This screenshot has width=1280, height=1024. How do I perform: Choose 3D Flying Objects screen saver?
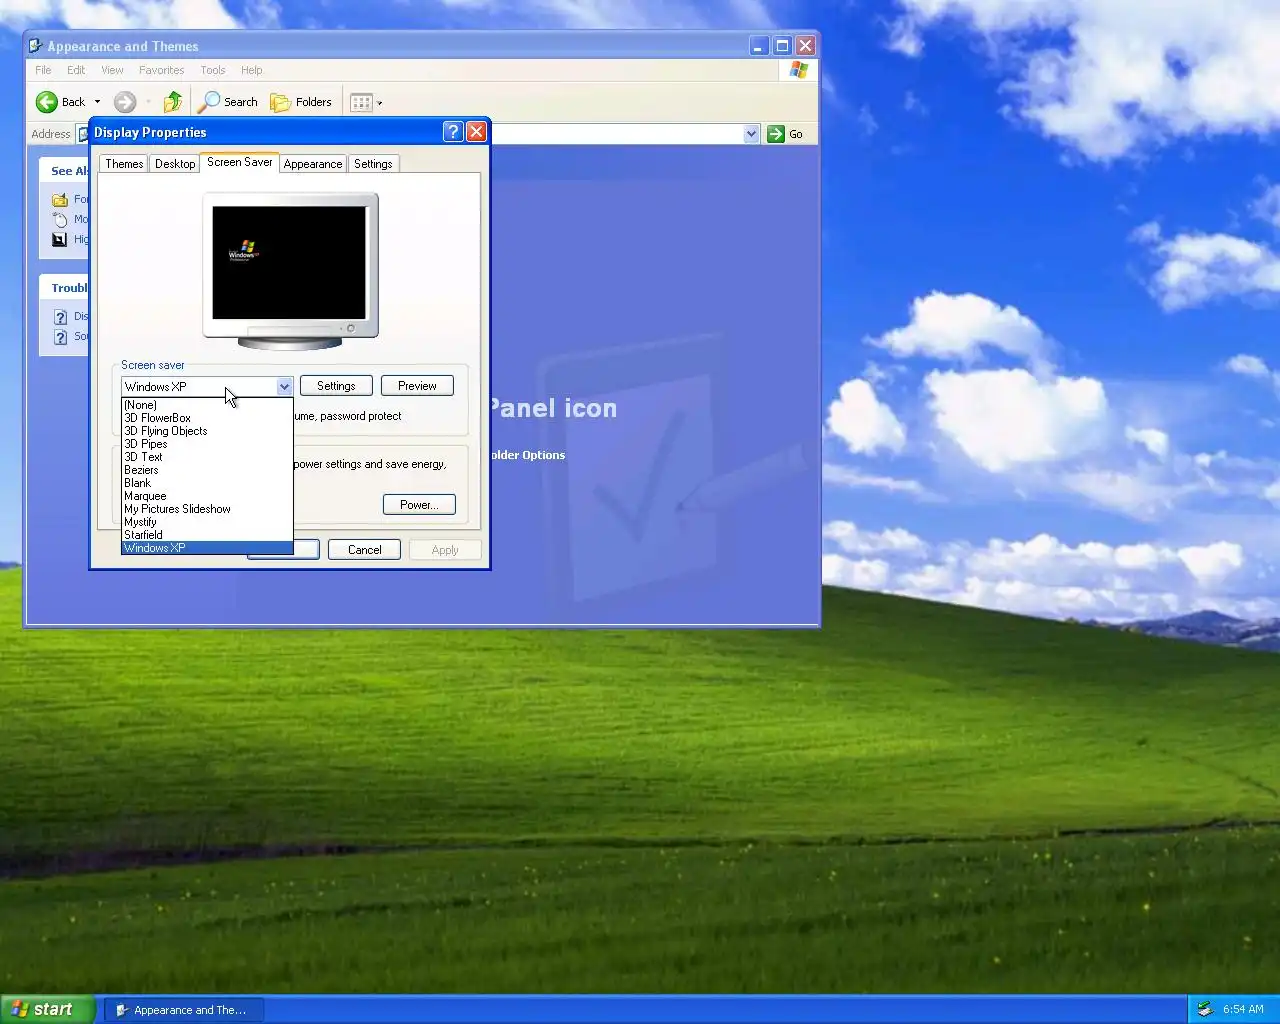pos(207,431)
